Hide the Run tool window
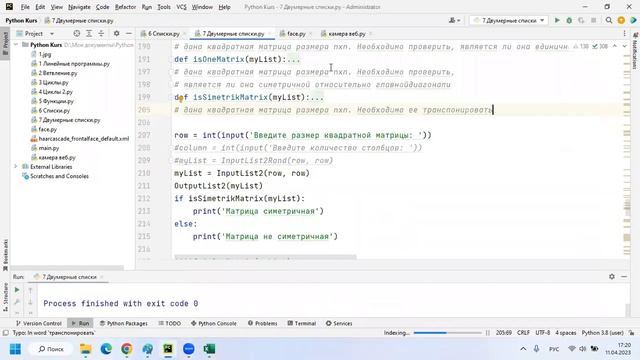The width and height of the screenshot is (640, 360). tap(624, 277)
